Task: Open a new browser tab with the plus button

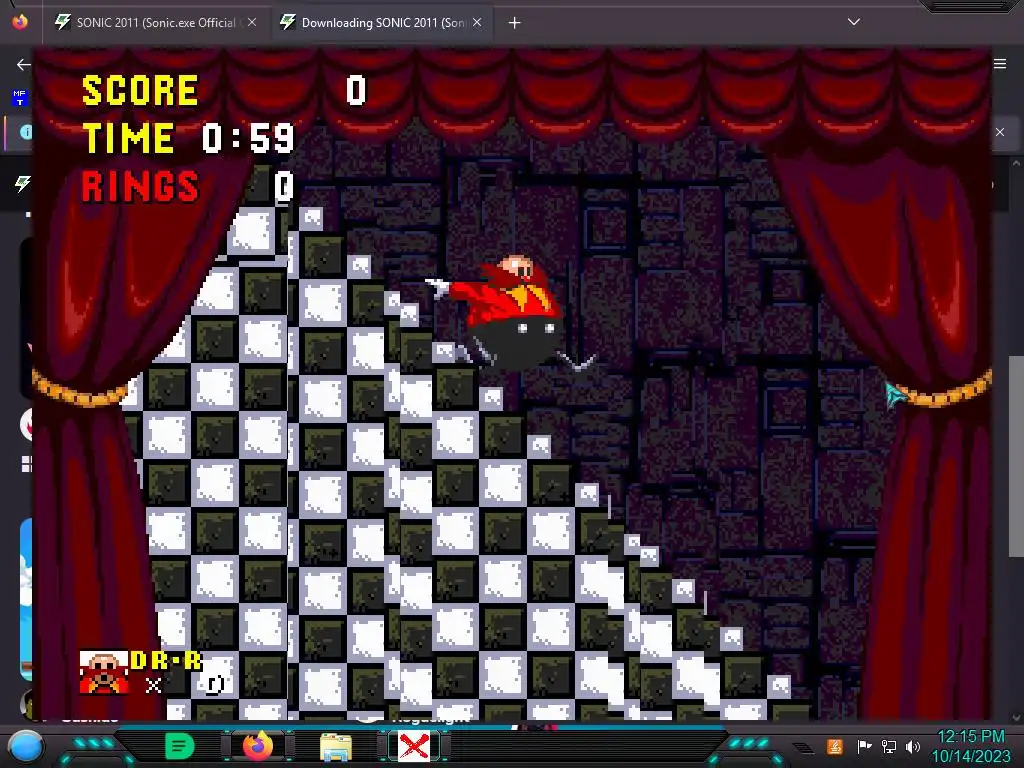Action: (515, 23)
